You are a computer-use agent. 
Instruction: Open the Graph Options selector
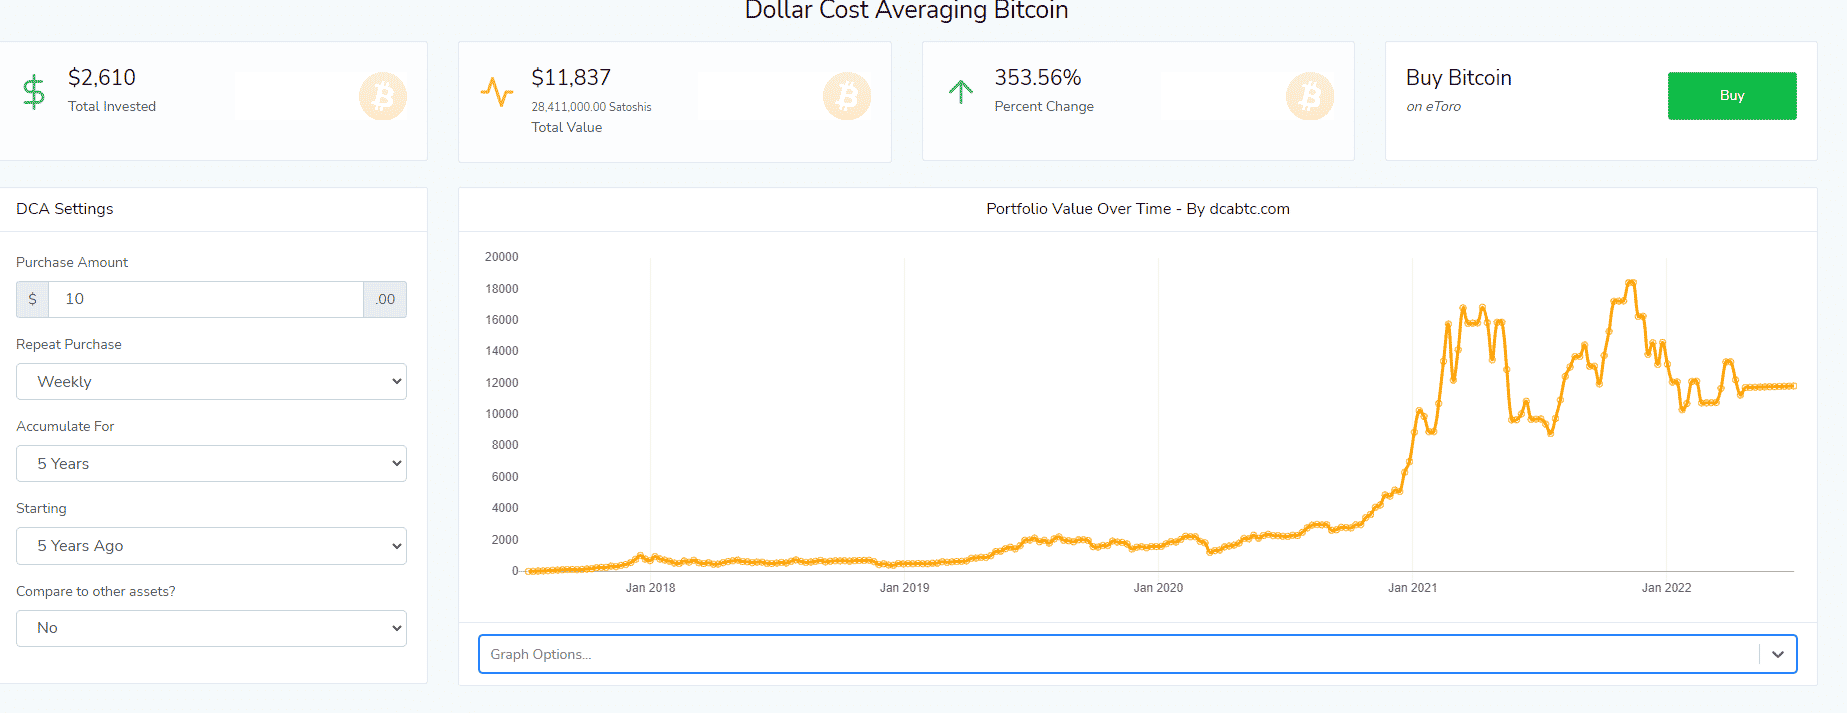point(1118,654)
